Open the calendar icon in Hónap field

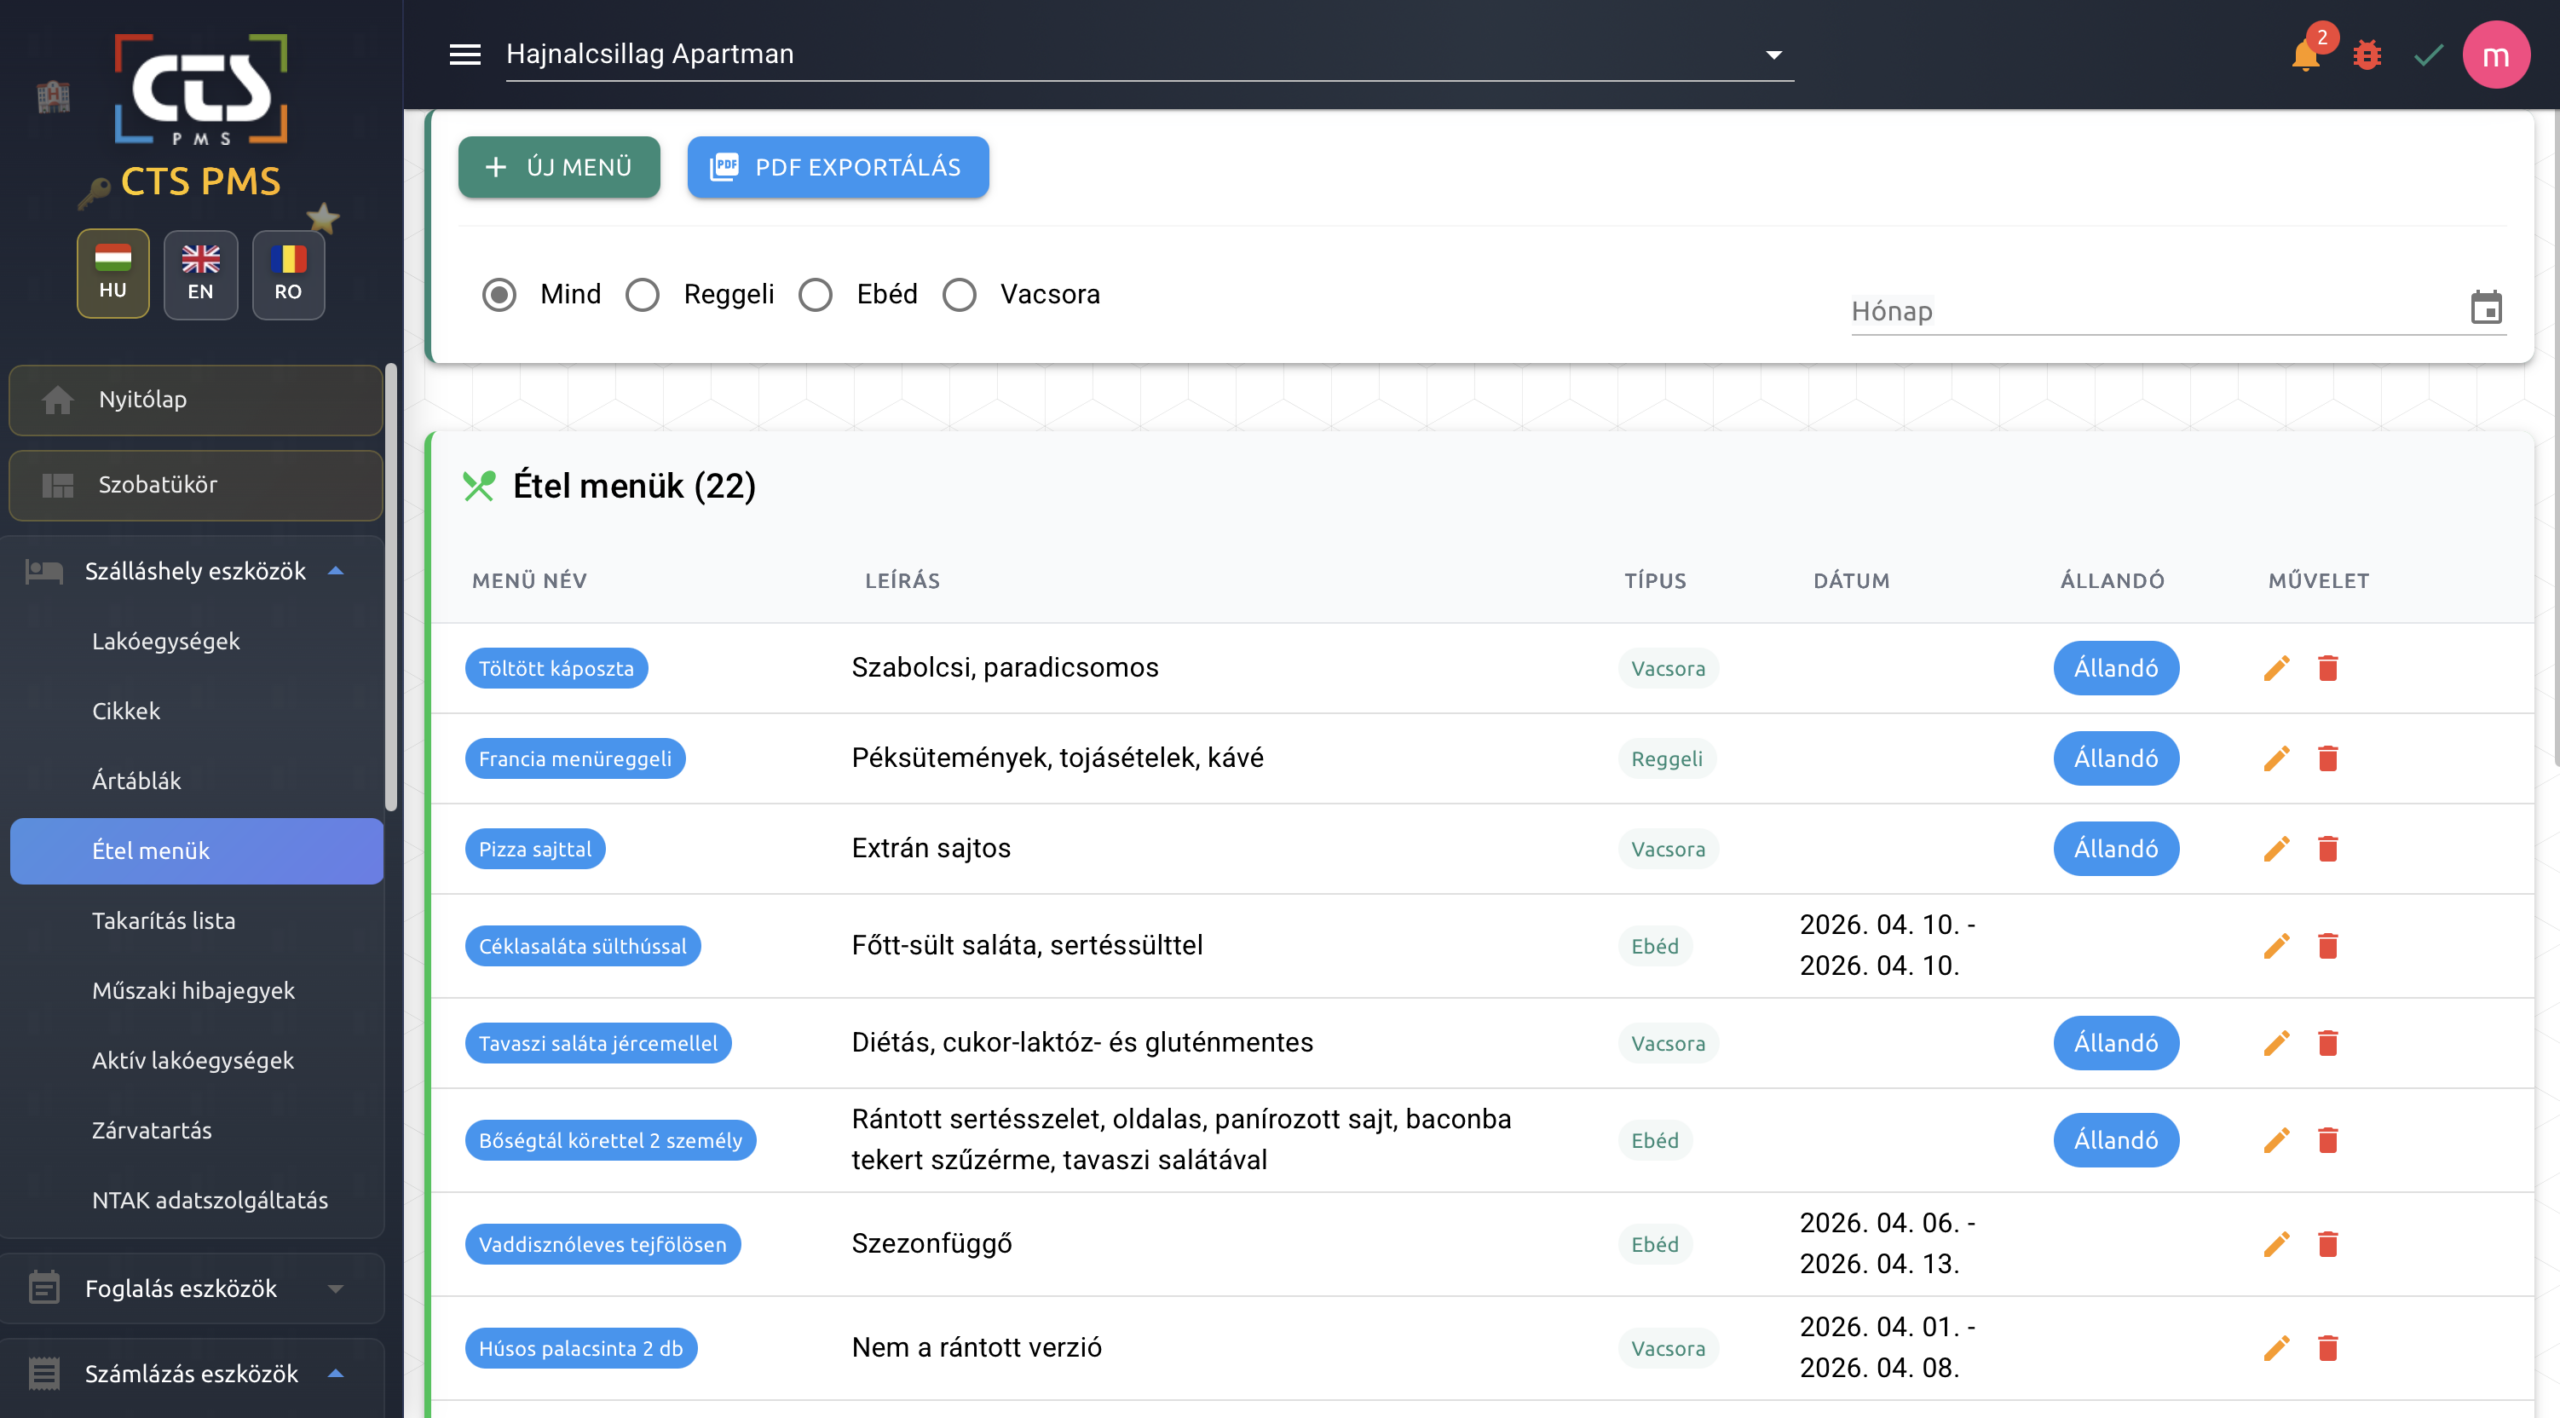coord(2486,308)
